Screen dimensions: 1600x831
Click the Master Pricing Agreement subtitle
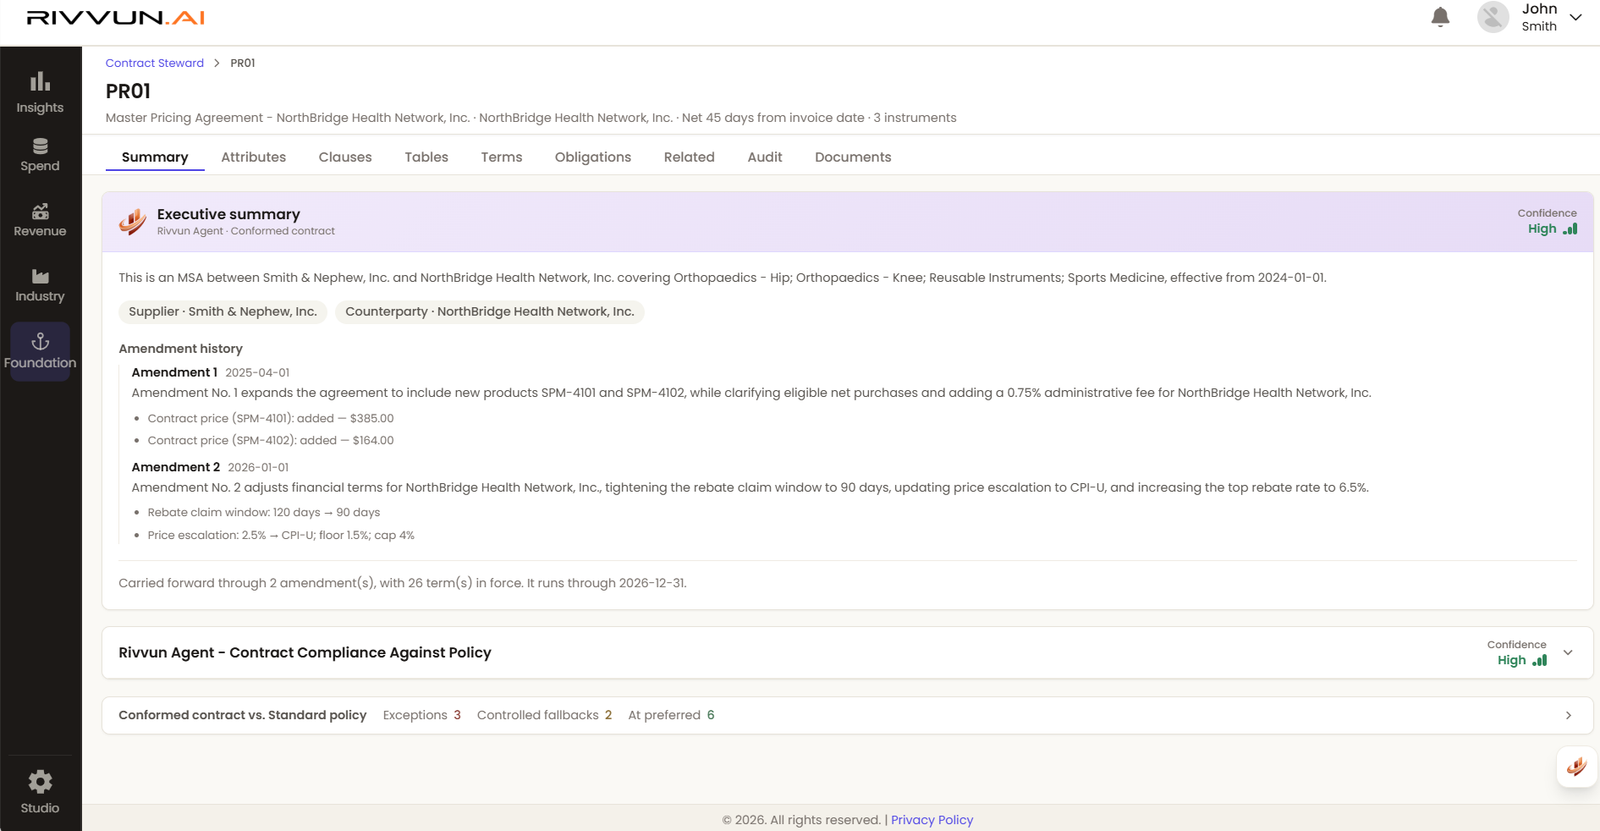coord(531,118)
